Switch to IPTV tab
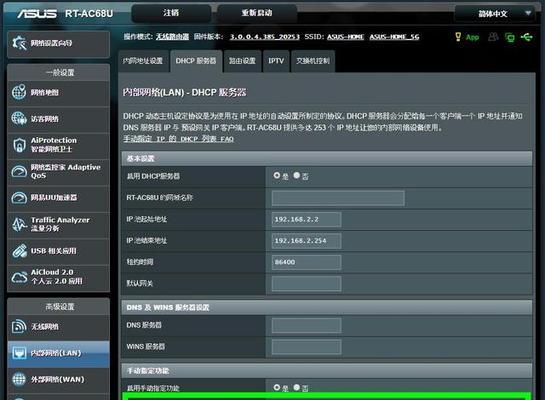 click(x=276, y=61)
